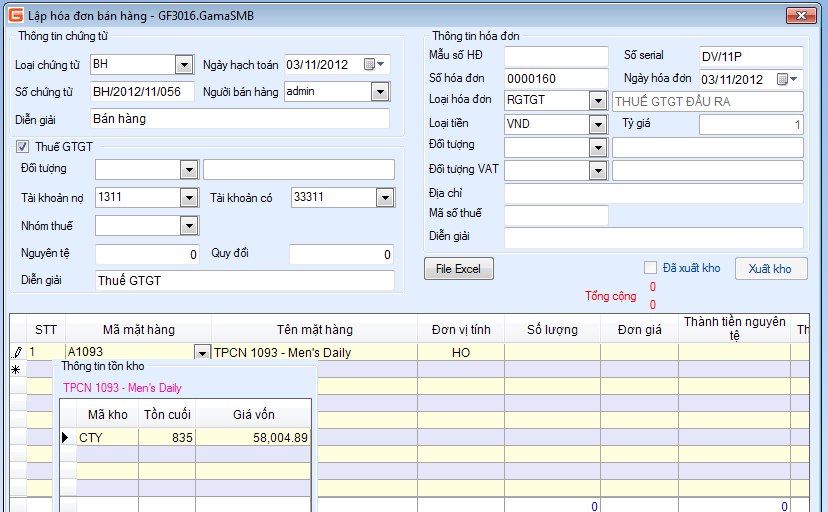Expand the Loại chứng từ dropdown
The height and width of the screenshot is (512, 828).
point(183,65)
